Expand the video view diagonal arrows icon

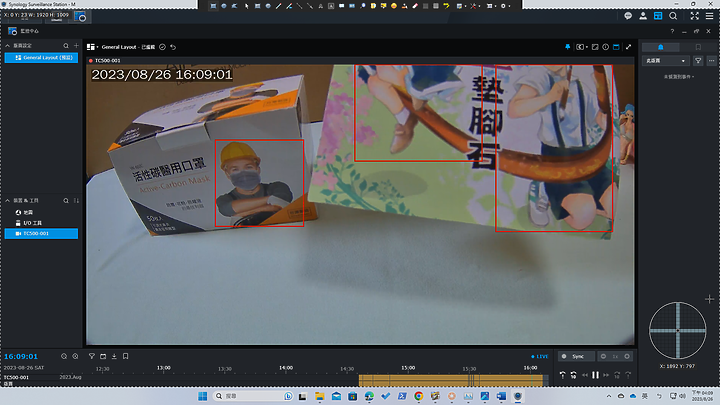click(628, 47)
